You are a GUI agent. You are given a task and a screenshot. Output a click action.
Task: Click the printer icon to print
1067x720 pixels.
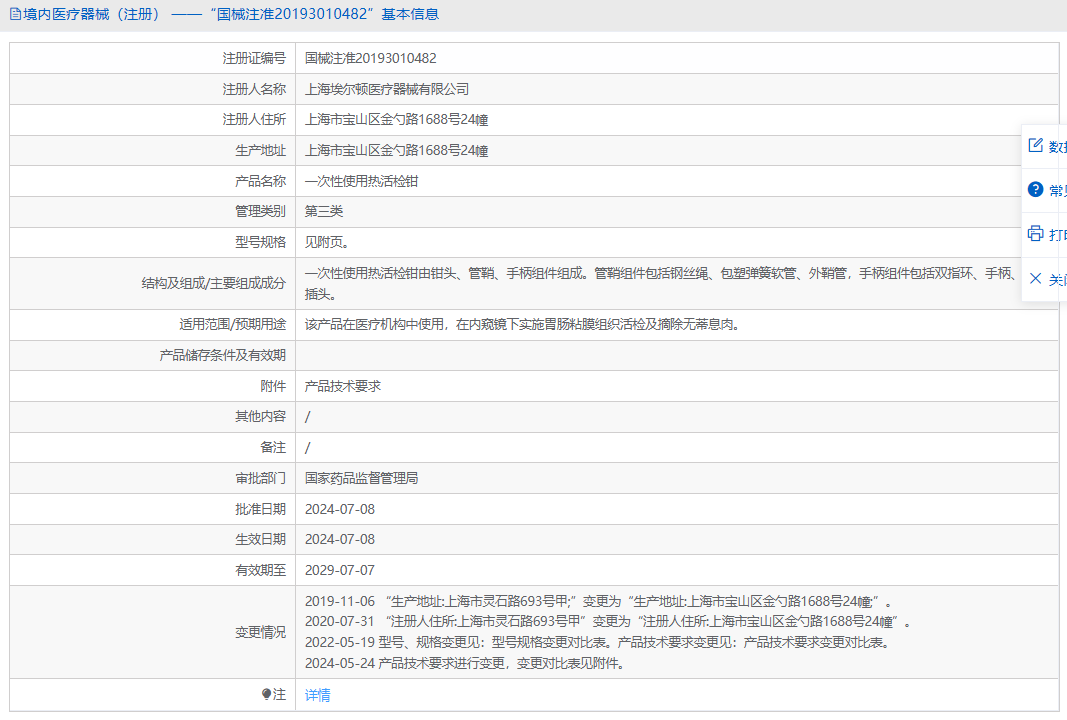click(x=1035, y=234)
